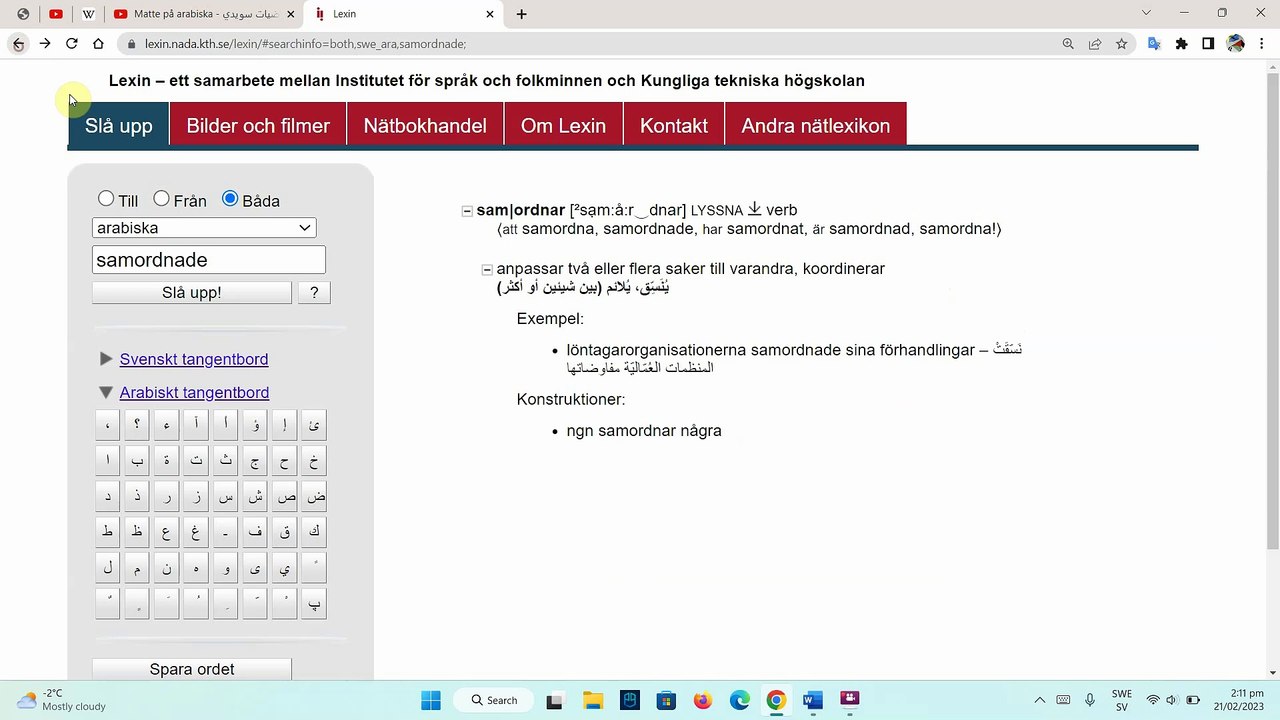Image resolution: width=1280 pixels, height=720 pixels.
Task: Collapse the samordnar entry with minus box
Action: point(467,211)
